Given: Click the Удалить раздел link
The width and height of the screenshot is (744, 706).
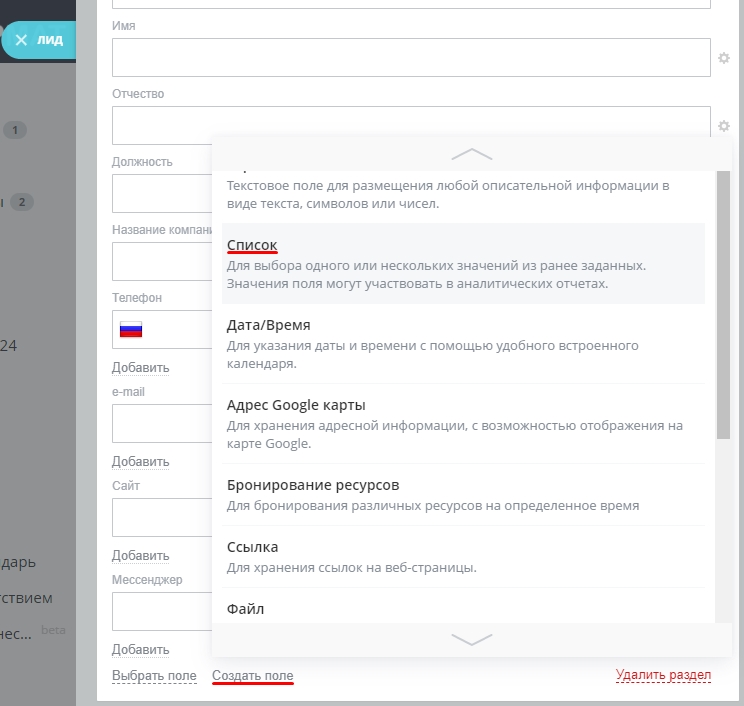Looking at the screenshot, I should [x=663, y=674].
